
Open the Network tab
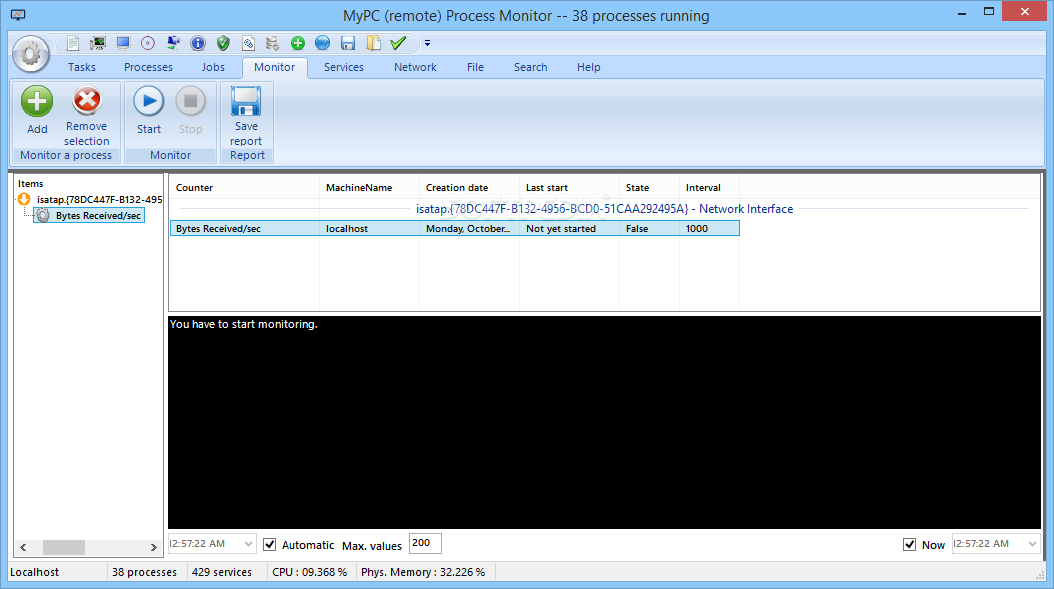415,67
